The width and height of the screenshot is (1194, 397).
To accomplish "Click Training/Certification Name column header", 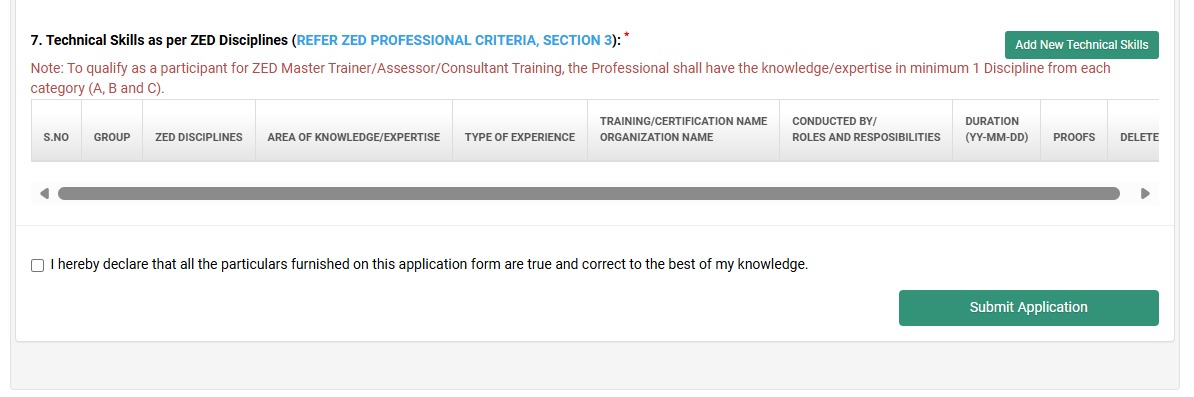I will [x=683, y=130].
